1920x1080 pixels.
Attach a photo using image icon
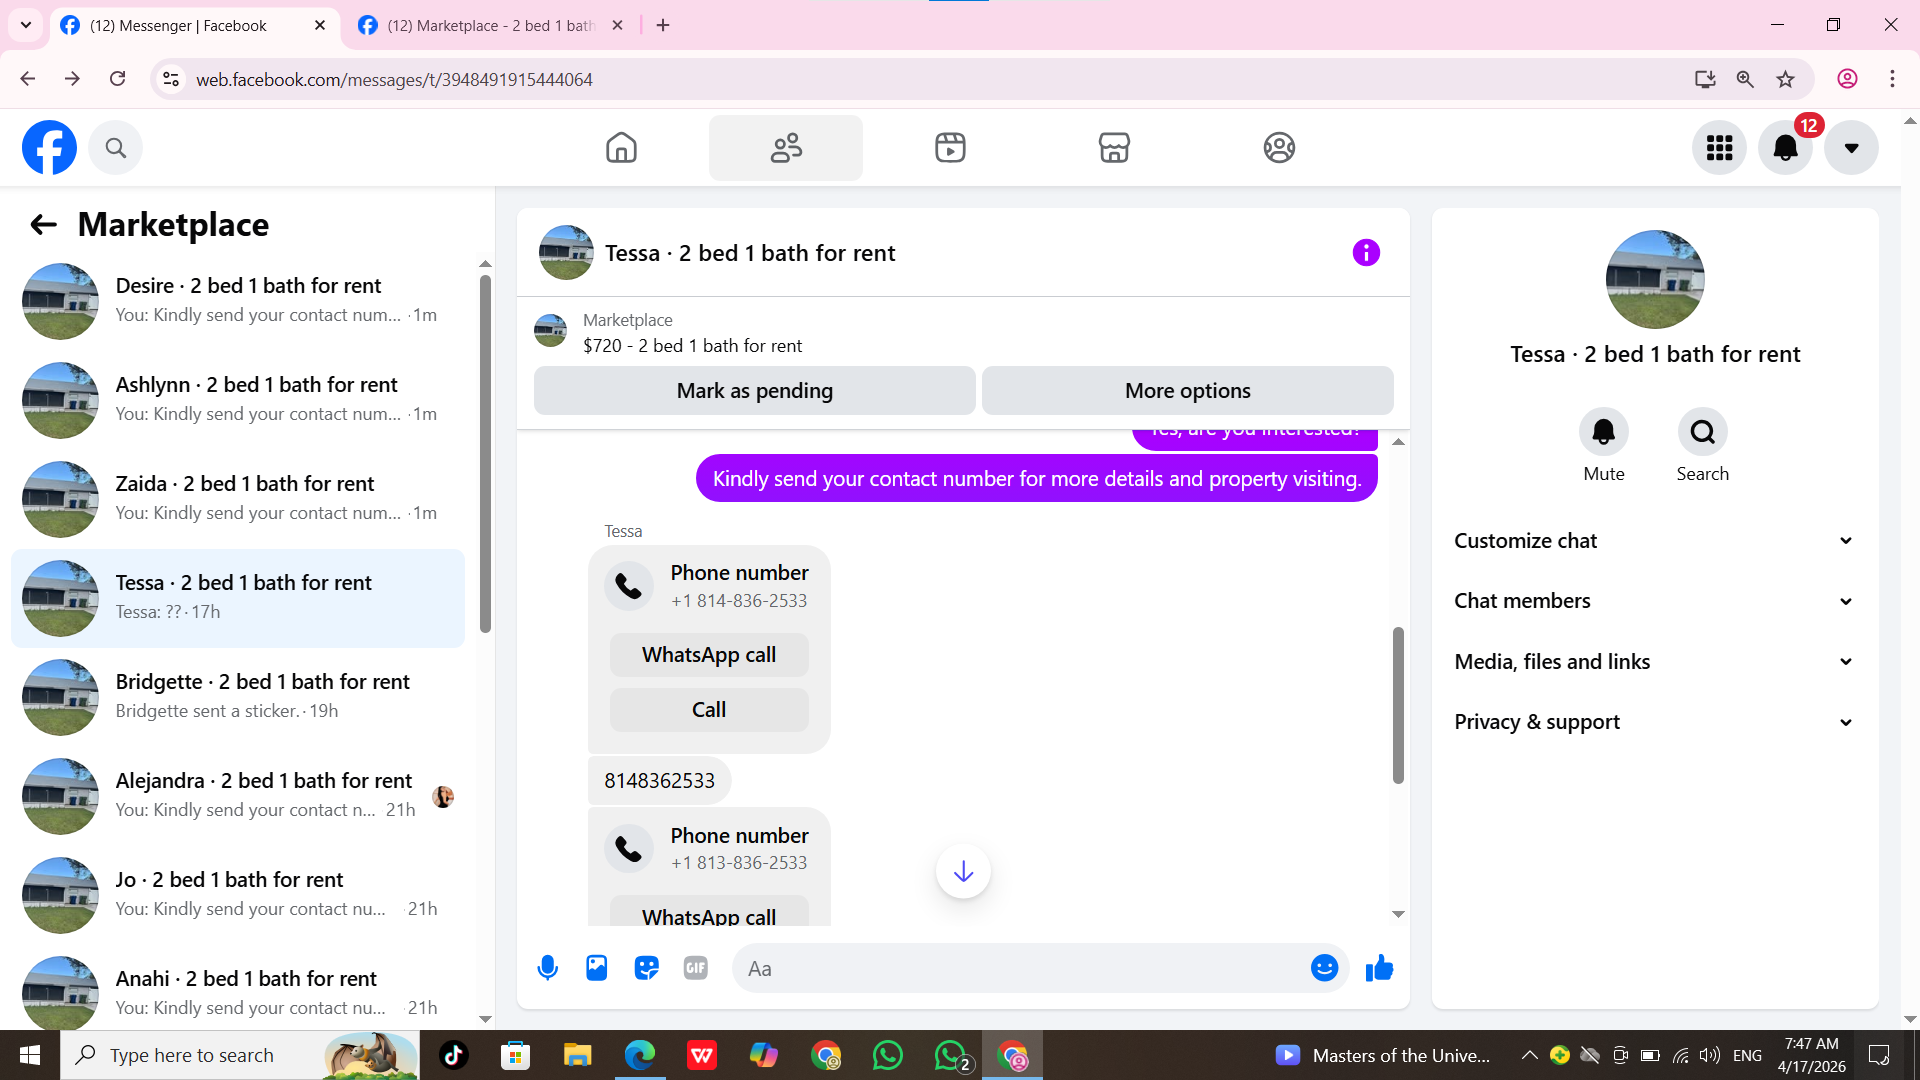click(x=597, y=968)
